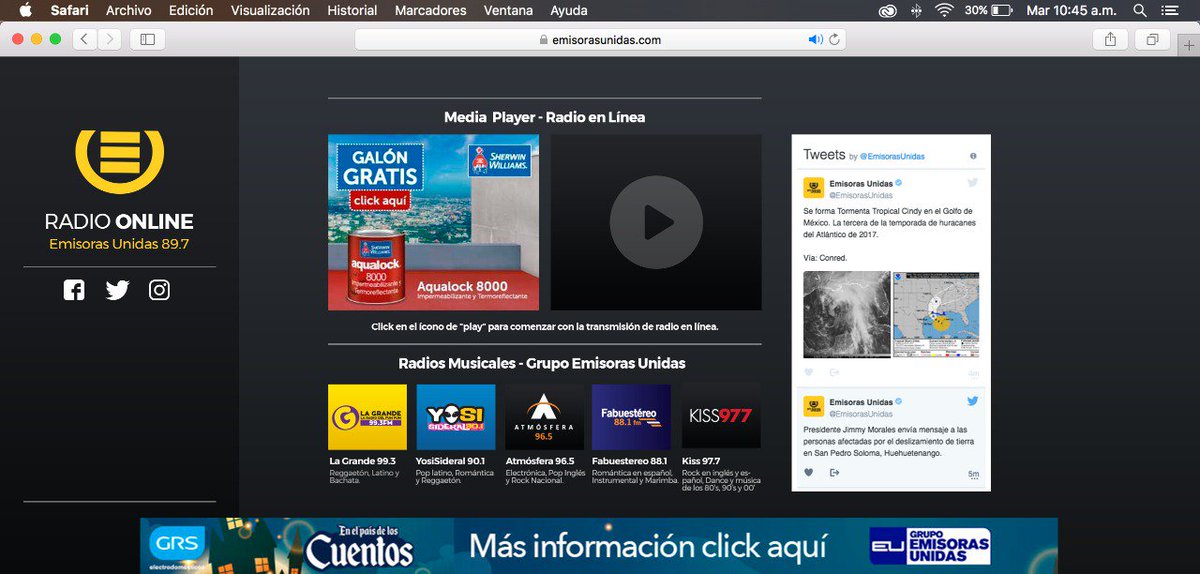
Task: Click the Creative Cloud menu bar icon
Action: click(x=888, y=10)
